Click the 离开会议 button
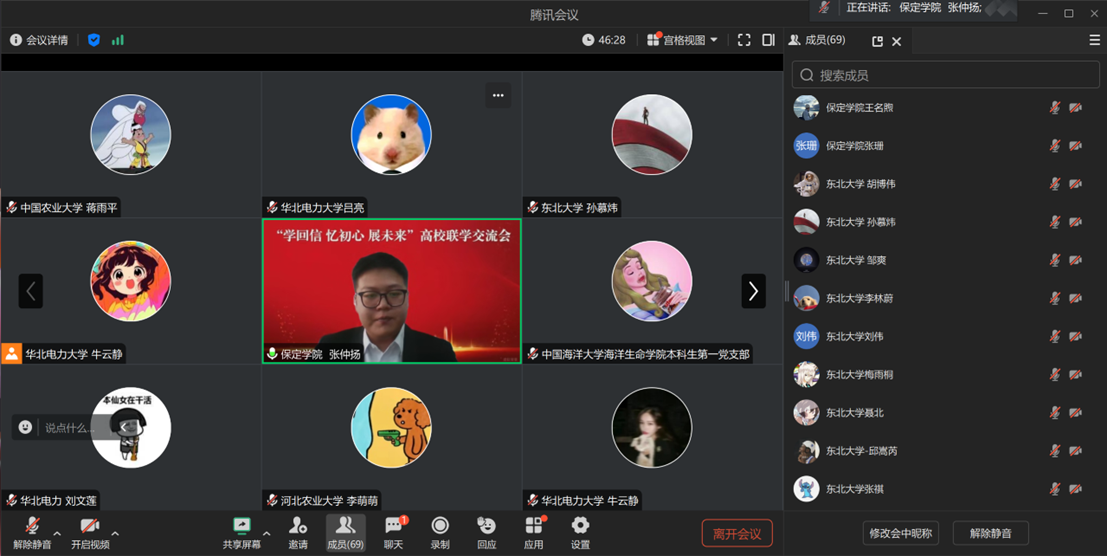Screen dimensions: 1107x556 click(x=737, y=533)
